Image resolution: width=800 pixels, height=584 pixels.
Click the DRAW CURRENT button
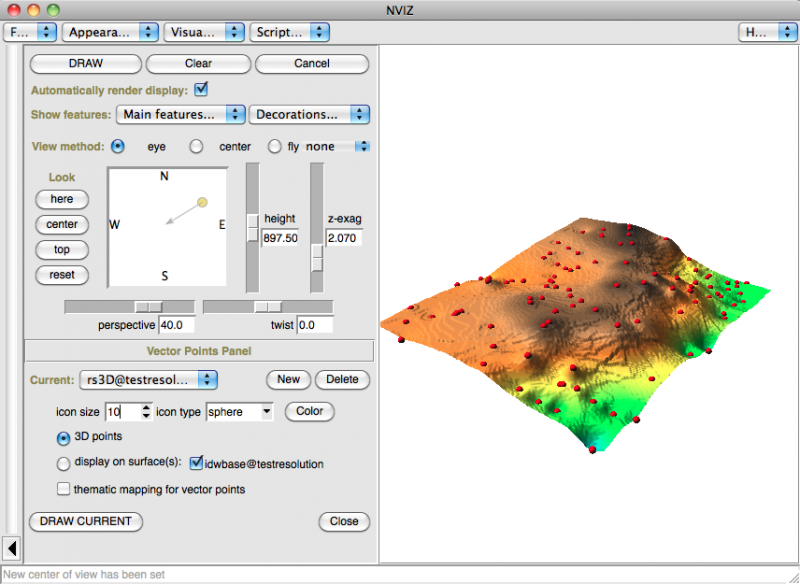(x=86, y=522)
